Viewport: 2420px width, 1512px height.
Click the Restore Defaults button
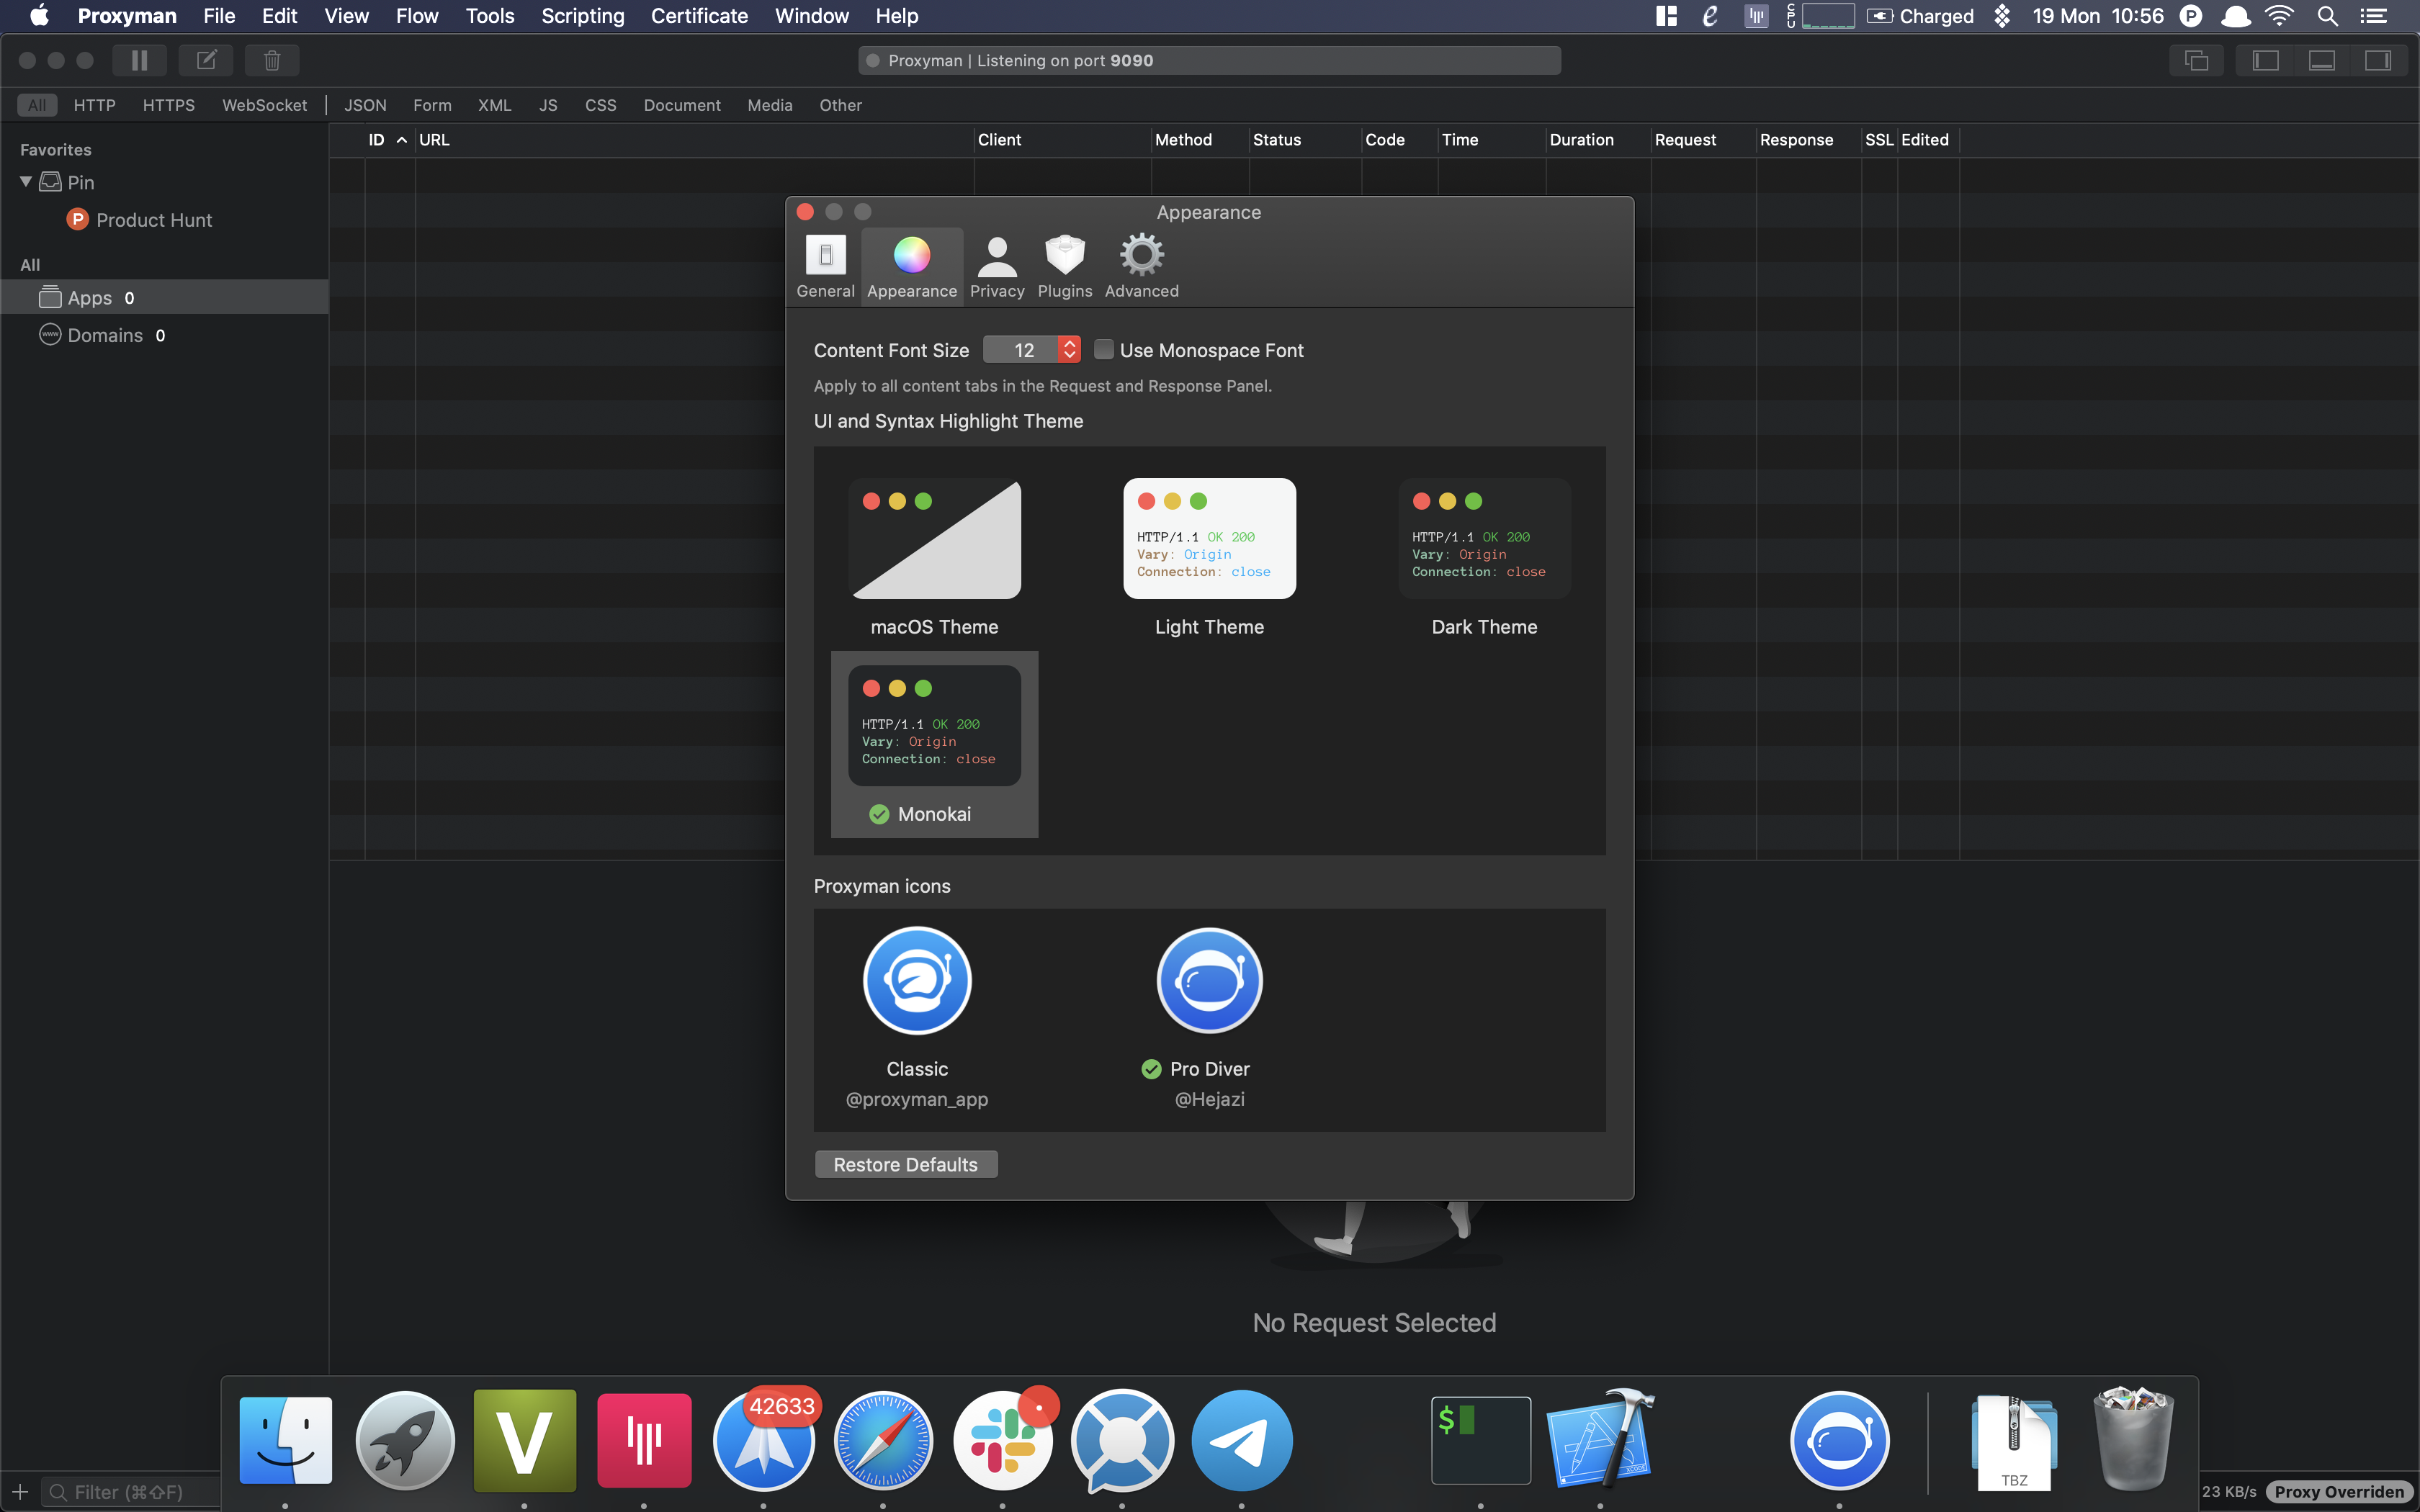tap(905, 1163)
